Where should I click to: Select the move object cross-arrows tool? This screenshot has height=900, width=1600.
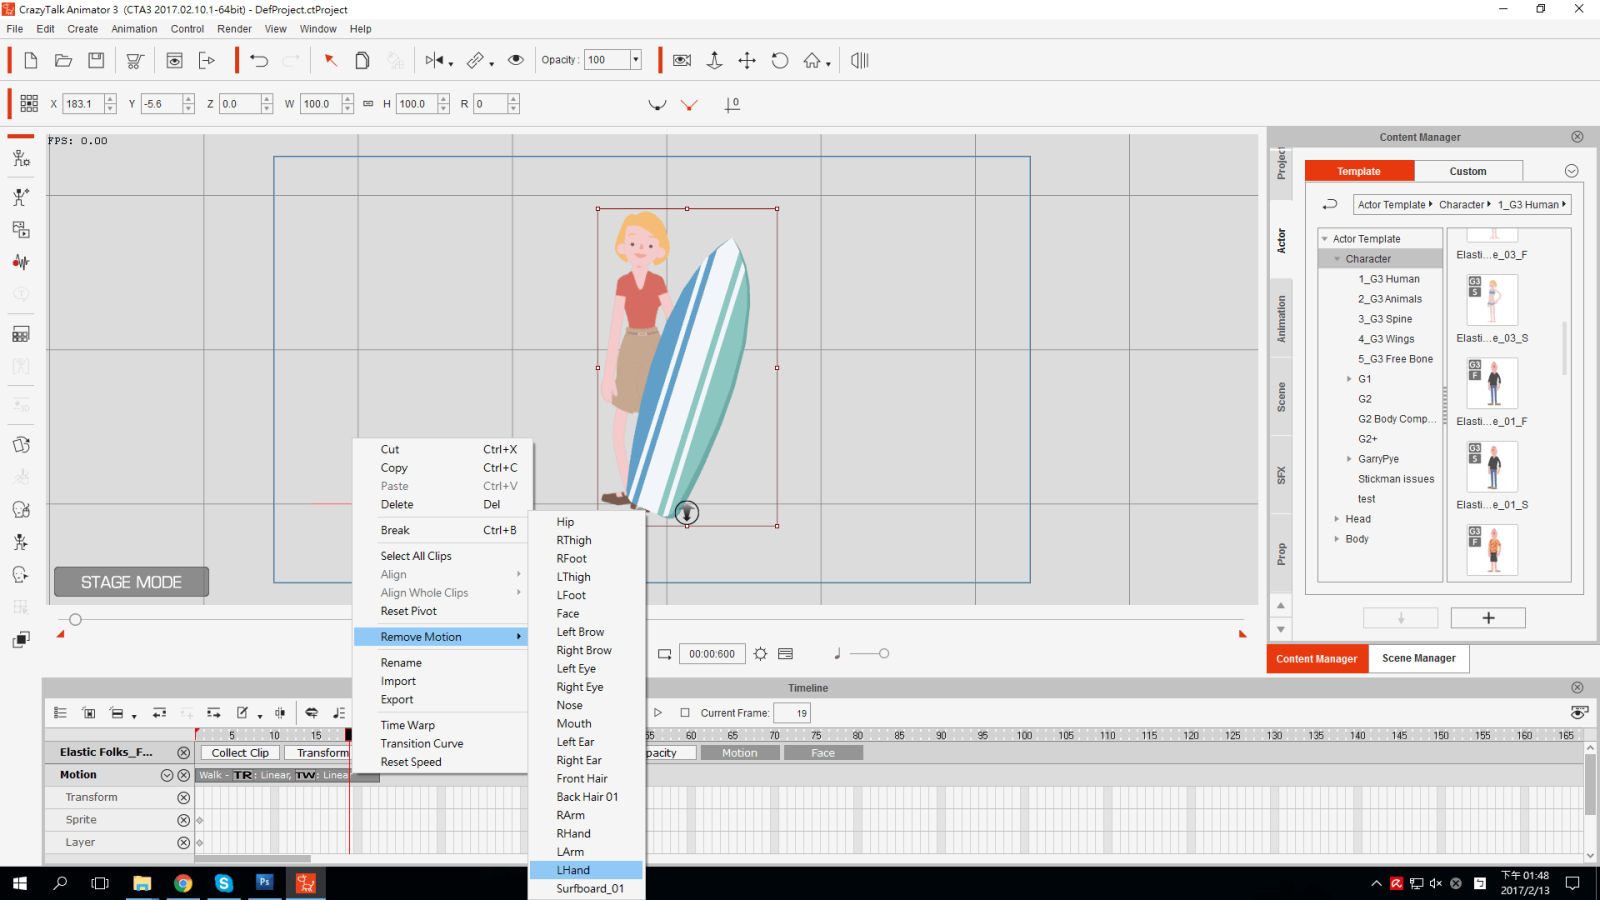(x=747, y=61)
